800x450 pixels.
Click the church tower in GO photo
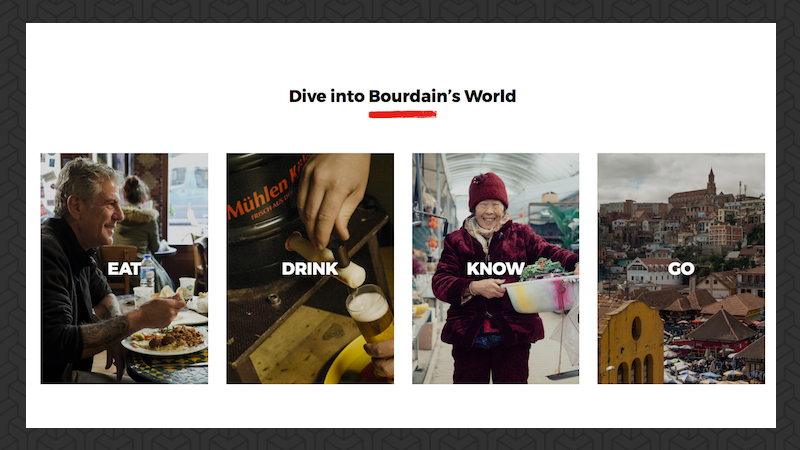tap(711, 183)
